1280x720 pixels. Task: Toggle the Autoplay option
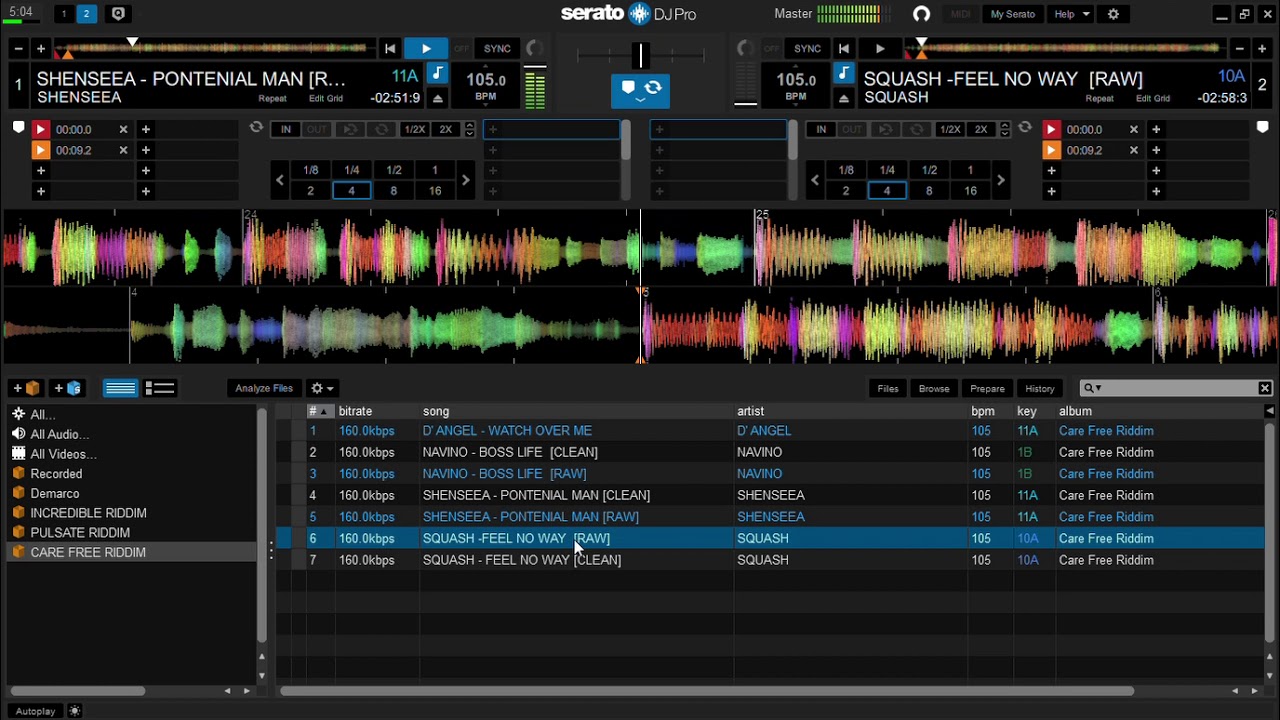coord(35,711)
